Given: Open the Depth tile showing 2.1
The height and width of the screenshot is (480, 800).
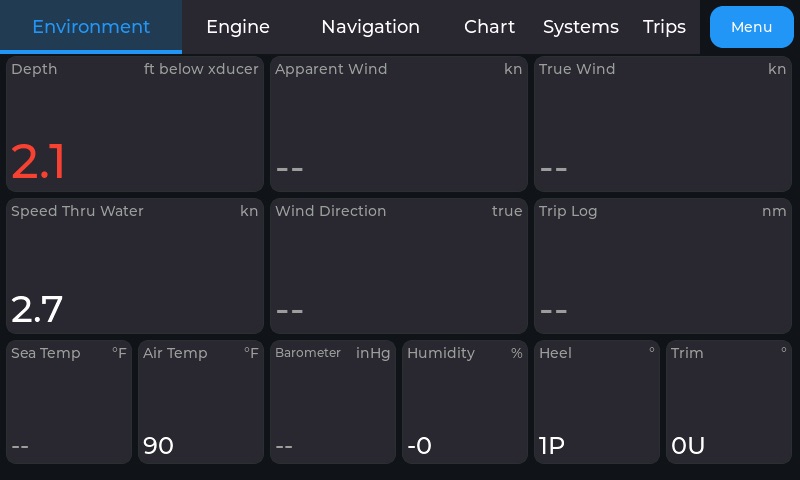Looking at the screenshot, I should [135, 124].
